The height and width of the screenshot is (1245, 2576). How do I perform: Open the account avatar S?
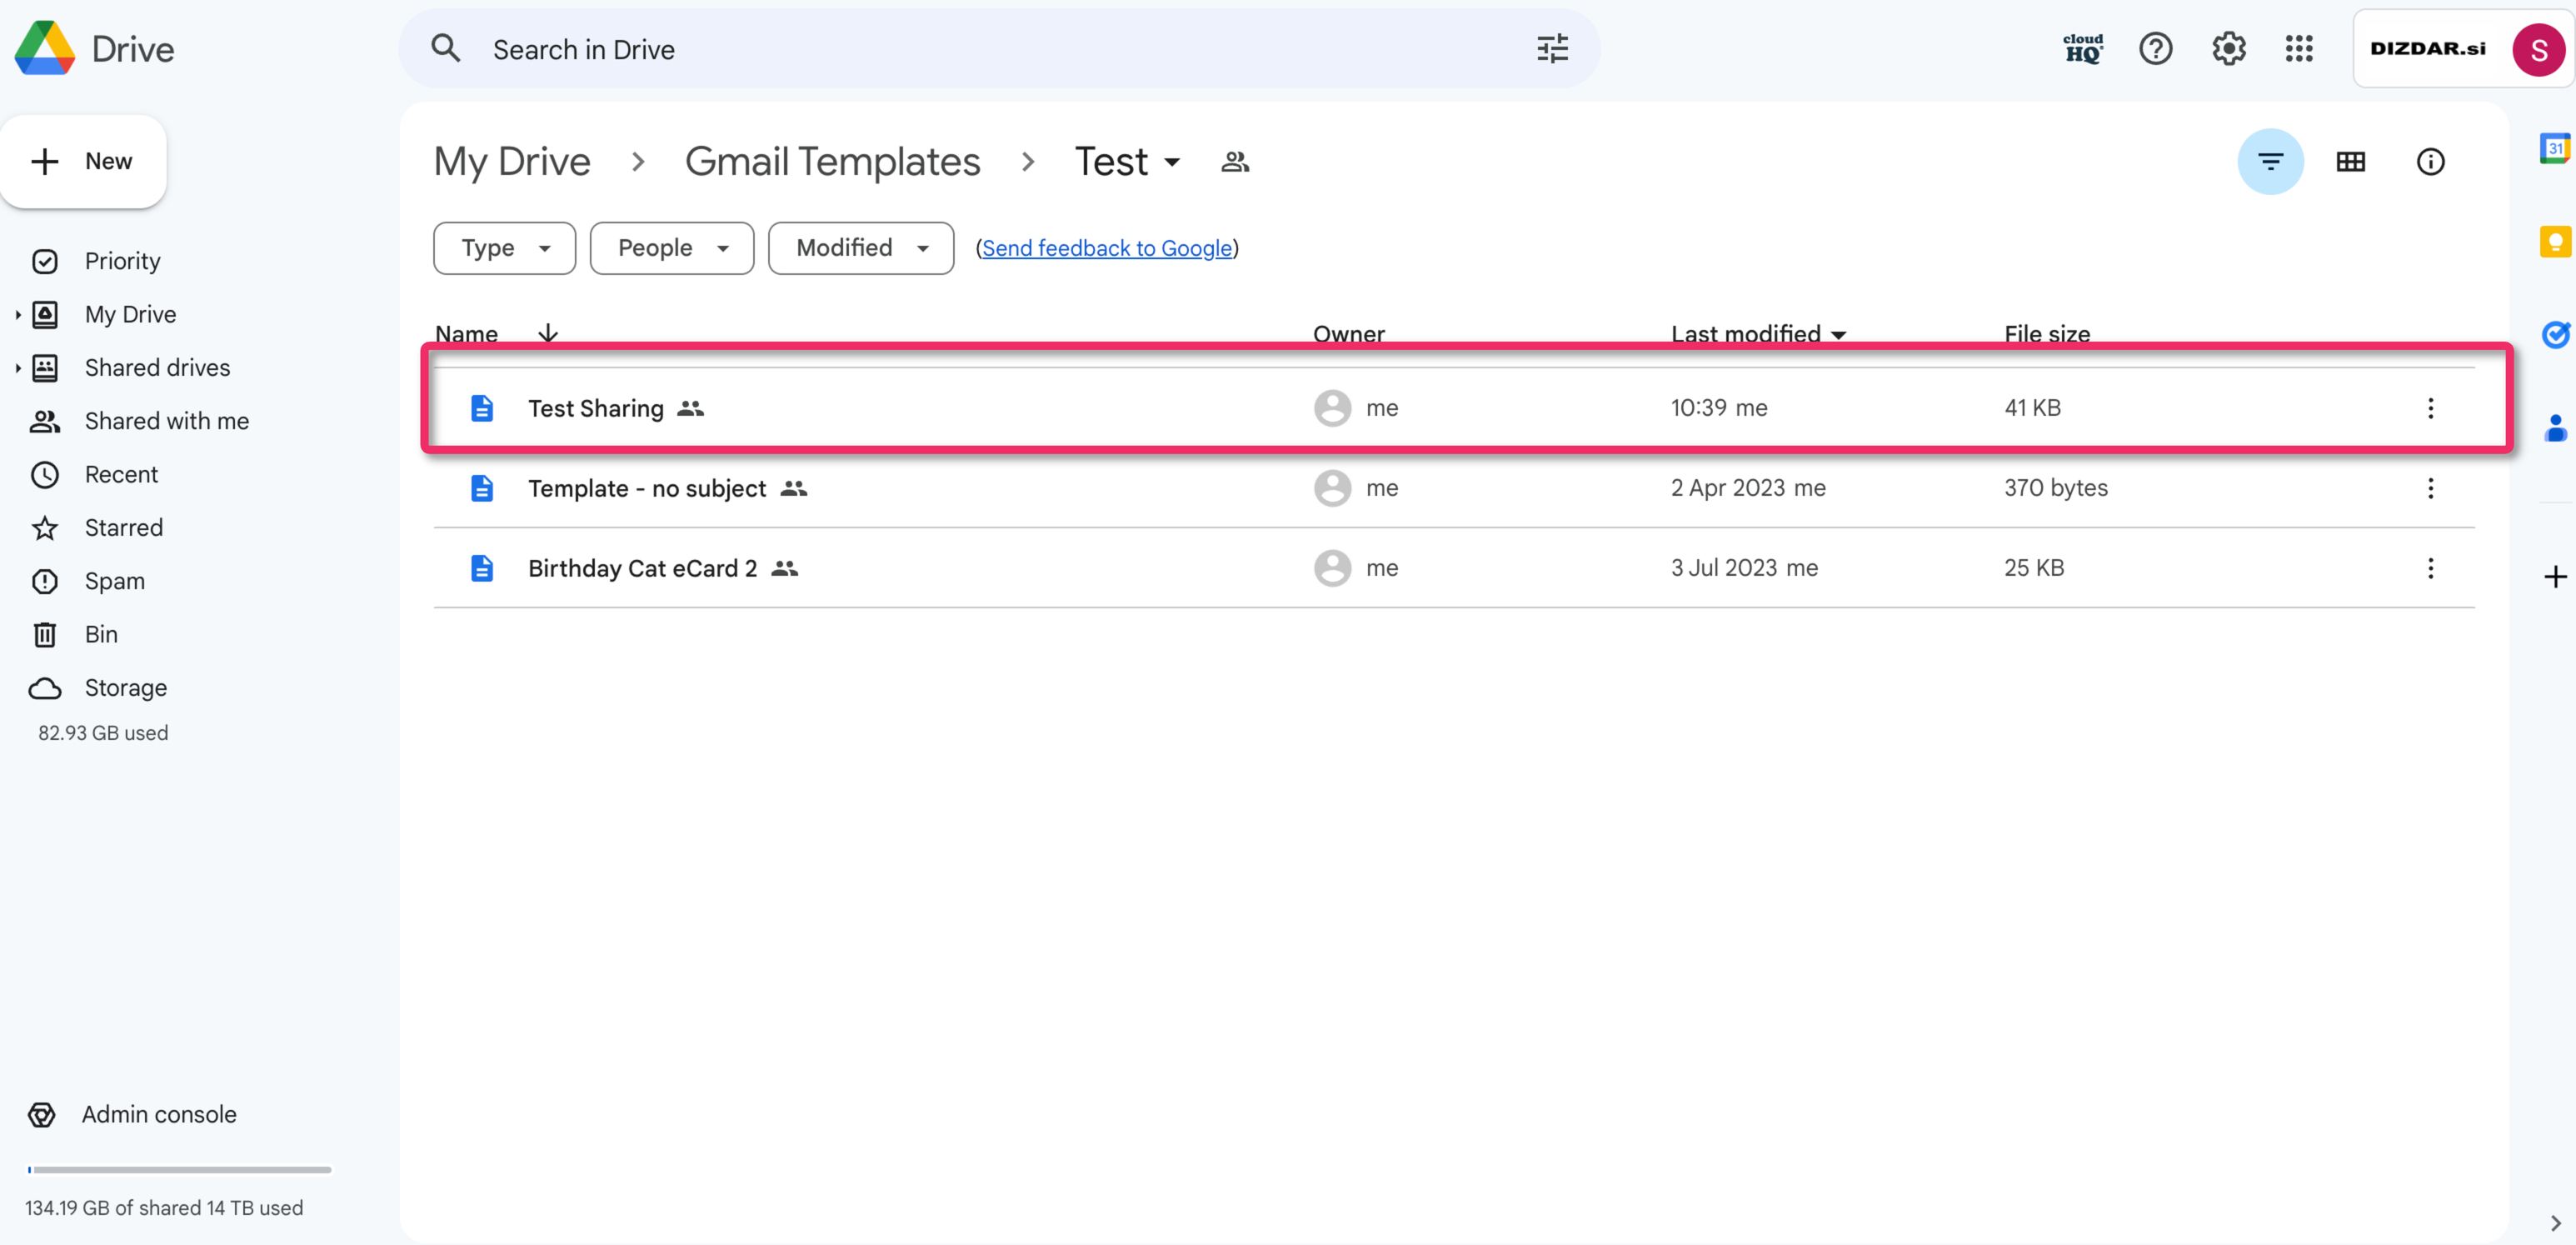click(x=2538, y=49)
